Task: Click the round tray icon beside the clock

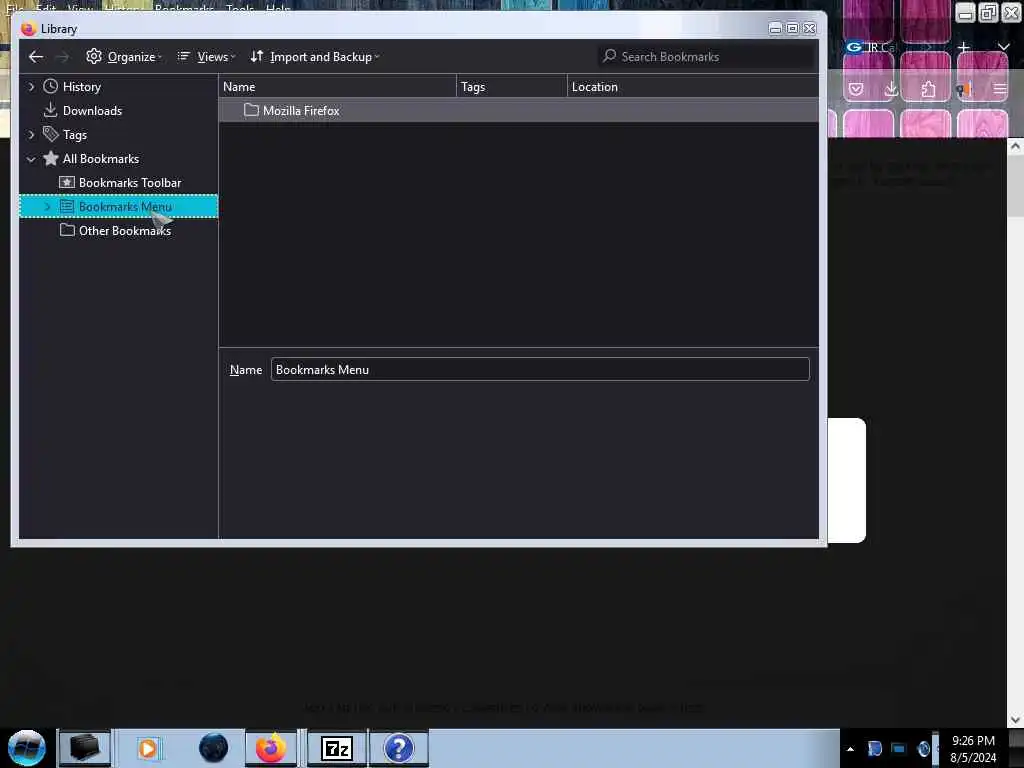Action: (924, 749)
